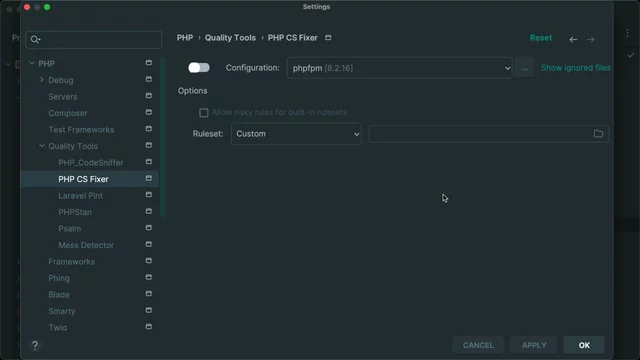Screen dimensions: 640x360
Task: Click the settings tree scrollbar
Action: click(163, 138)
